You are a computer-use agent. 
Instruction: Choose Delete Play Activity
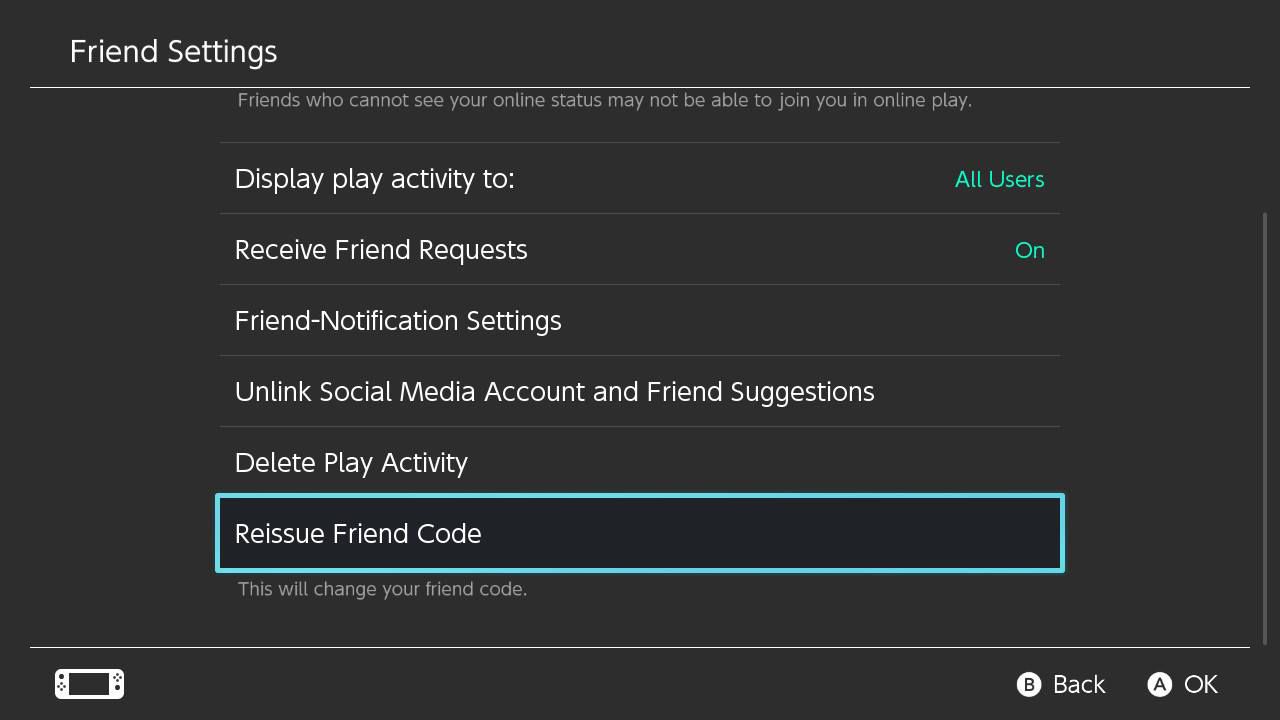(x=351, y=463)
